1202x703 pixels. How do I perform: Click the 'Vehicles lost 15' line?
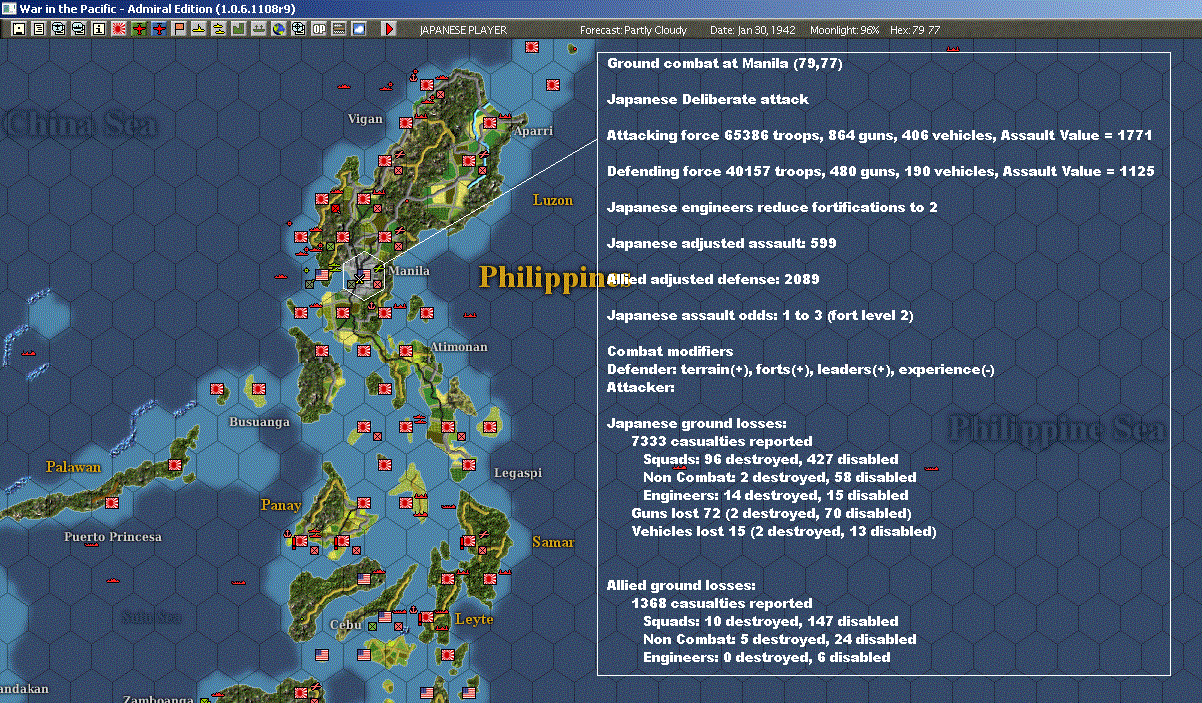tap(784, 531)
